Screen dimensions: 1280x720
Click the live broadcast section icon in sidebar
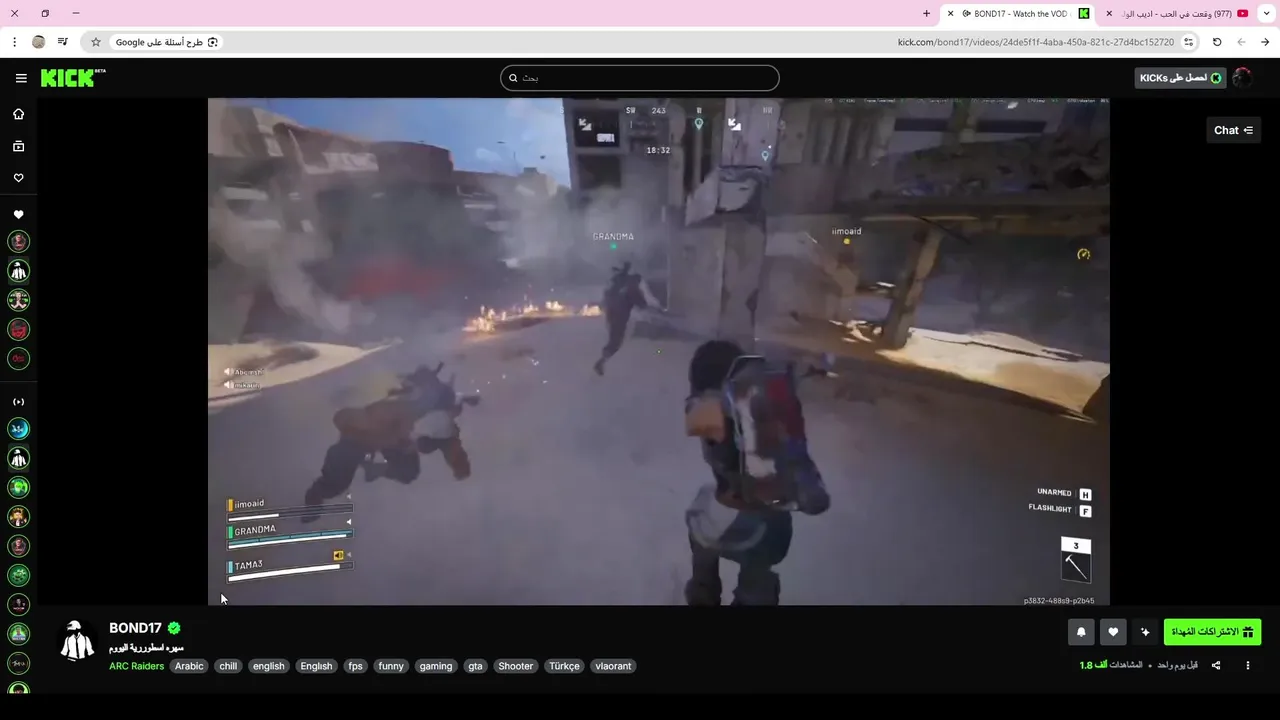tap(18, 402)
